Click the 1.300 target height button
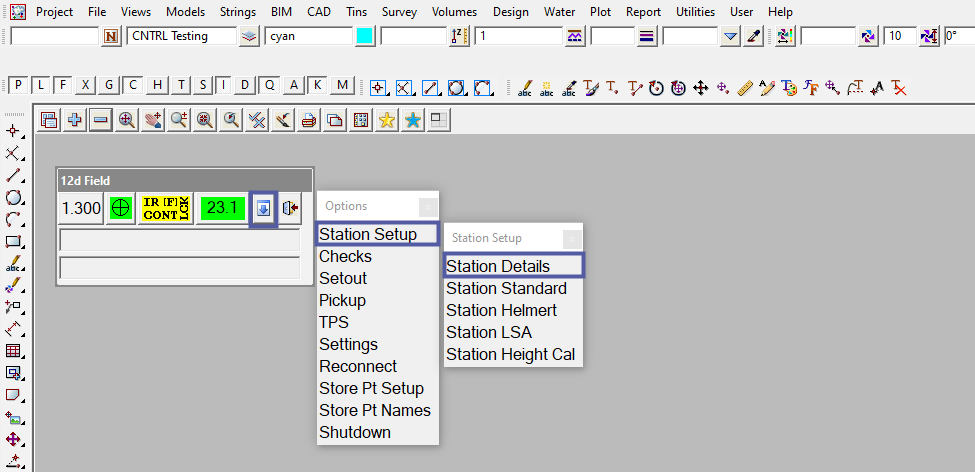The width and height of the screenshot is (975, 472). [81, 208]
